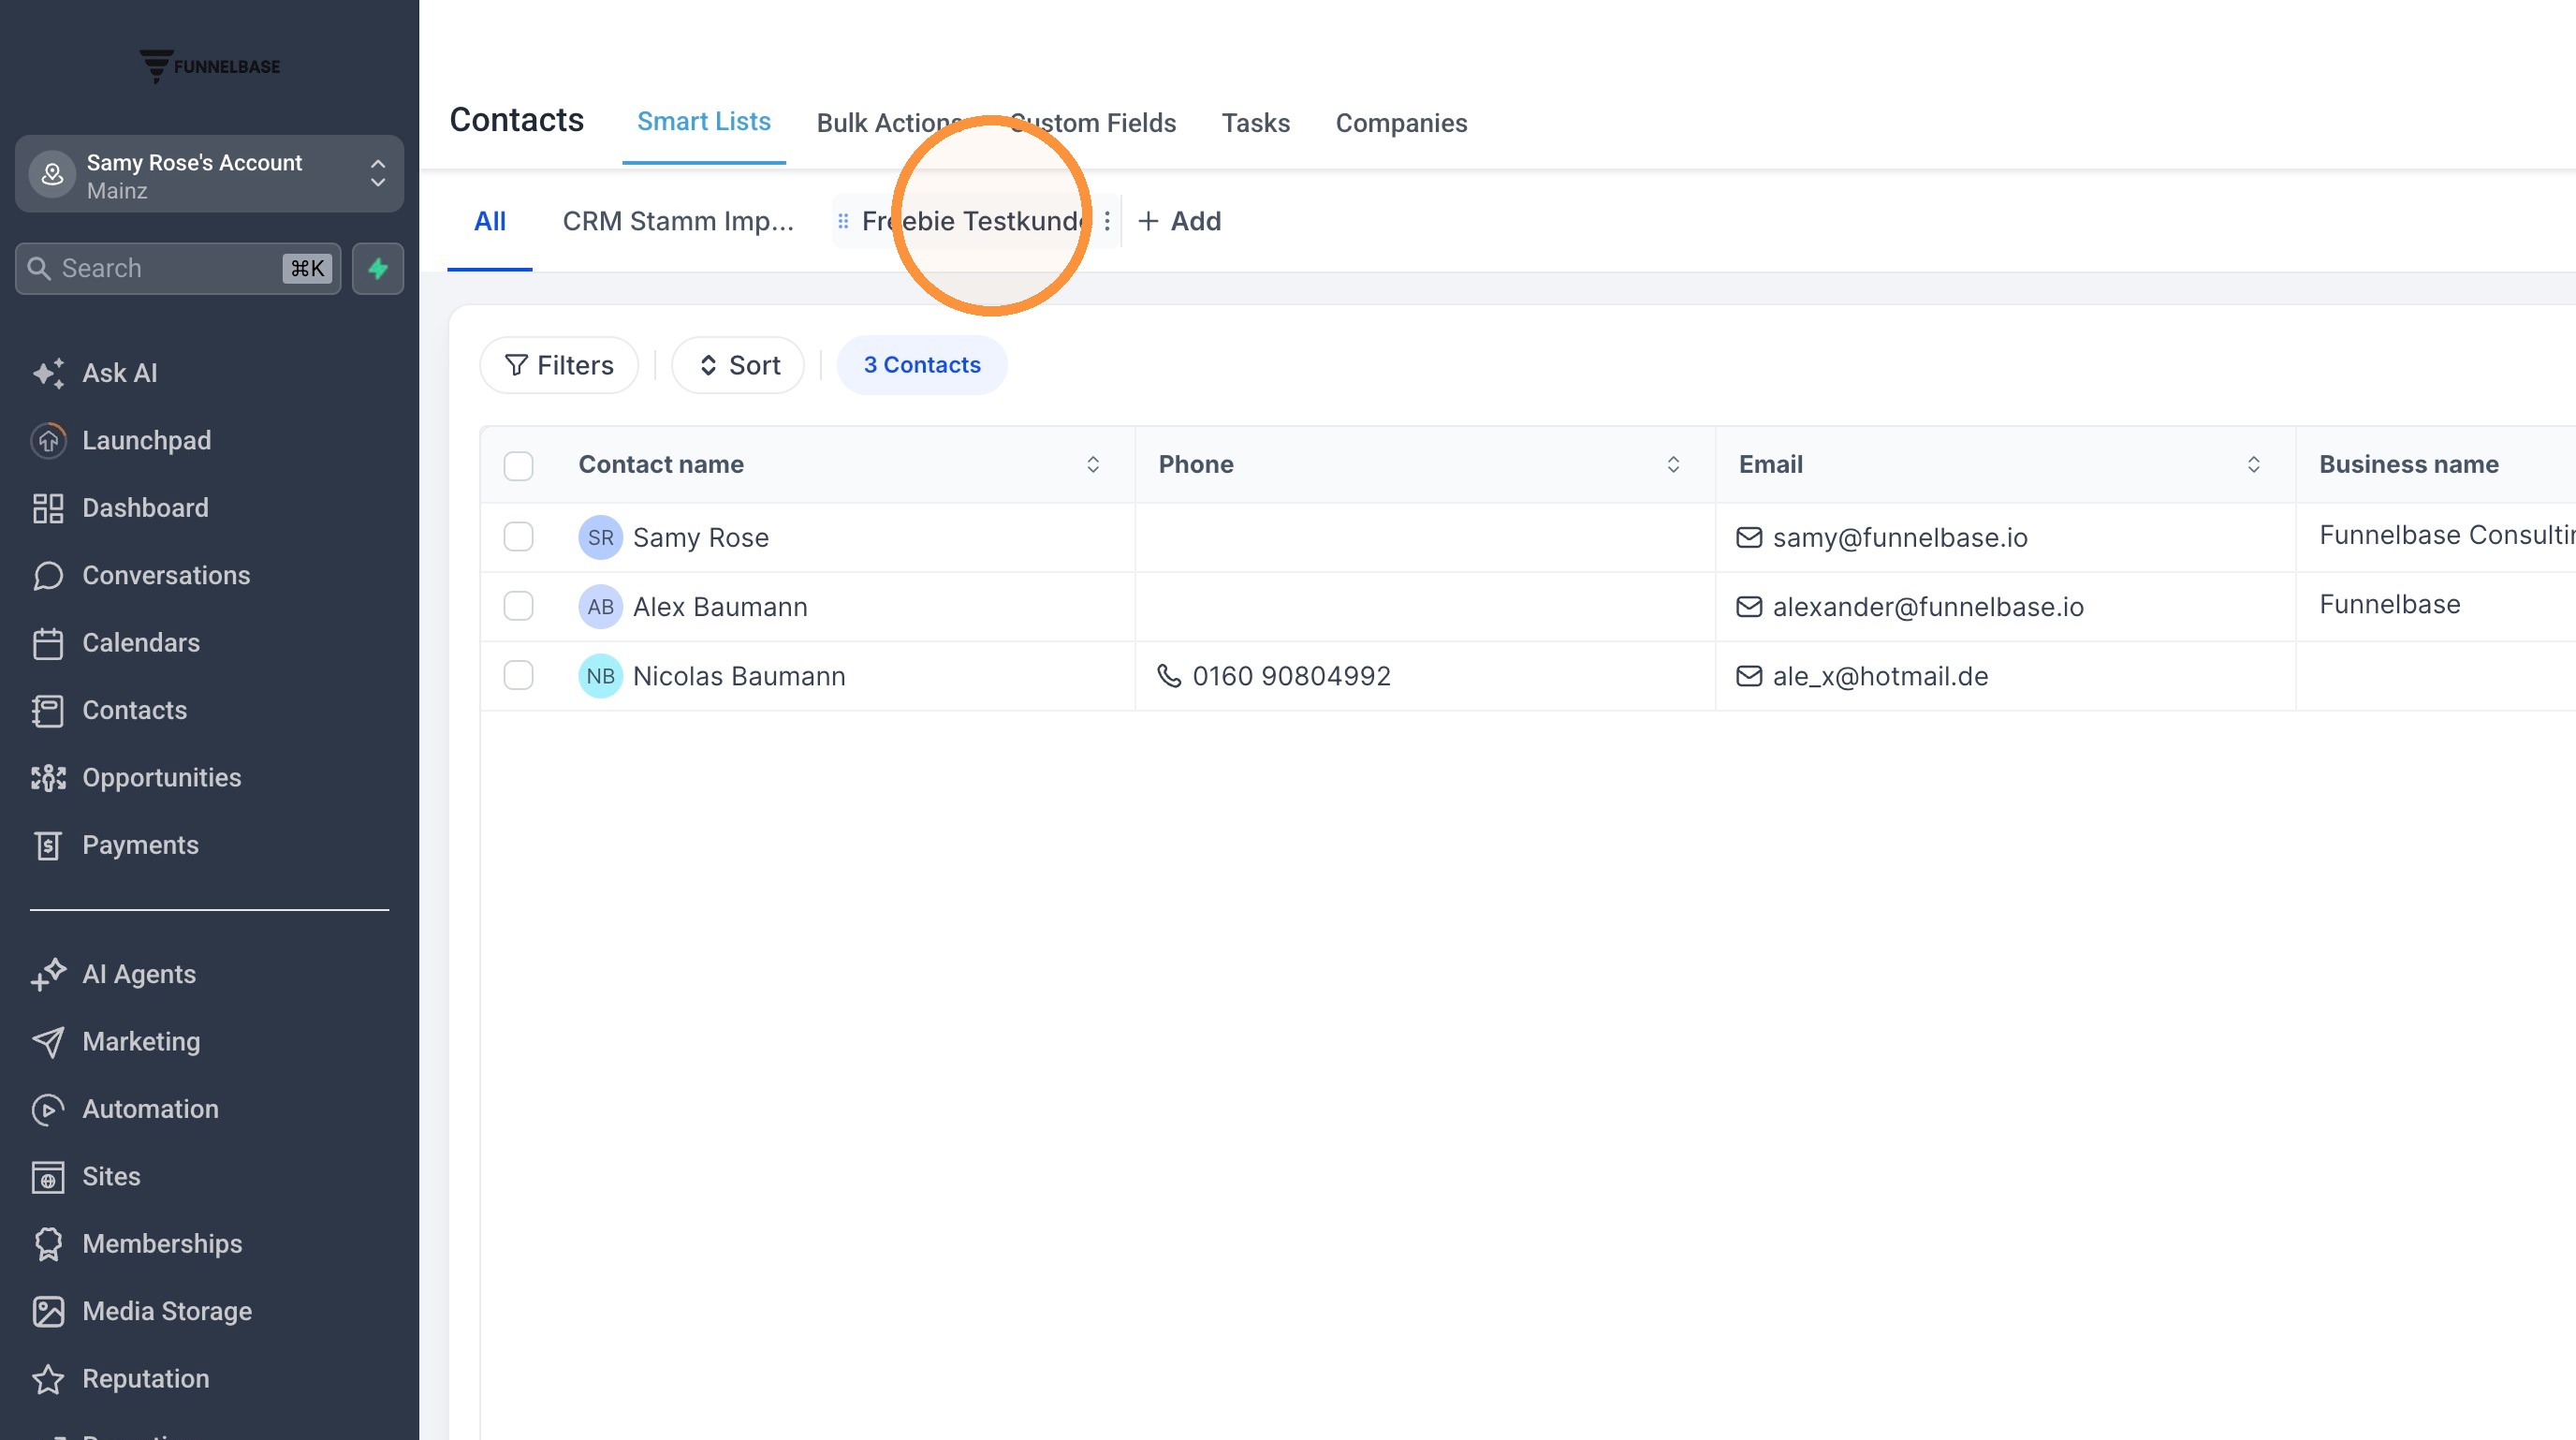Expand the Samy Rose's Account switcher
2576x1440 pixels.
pos(209,175)
